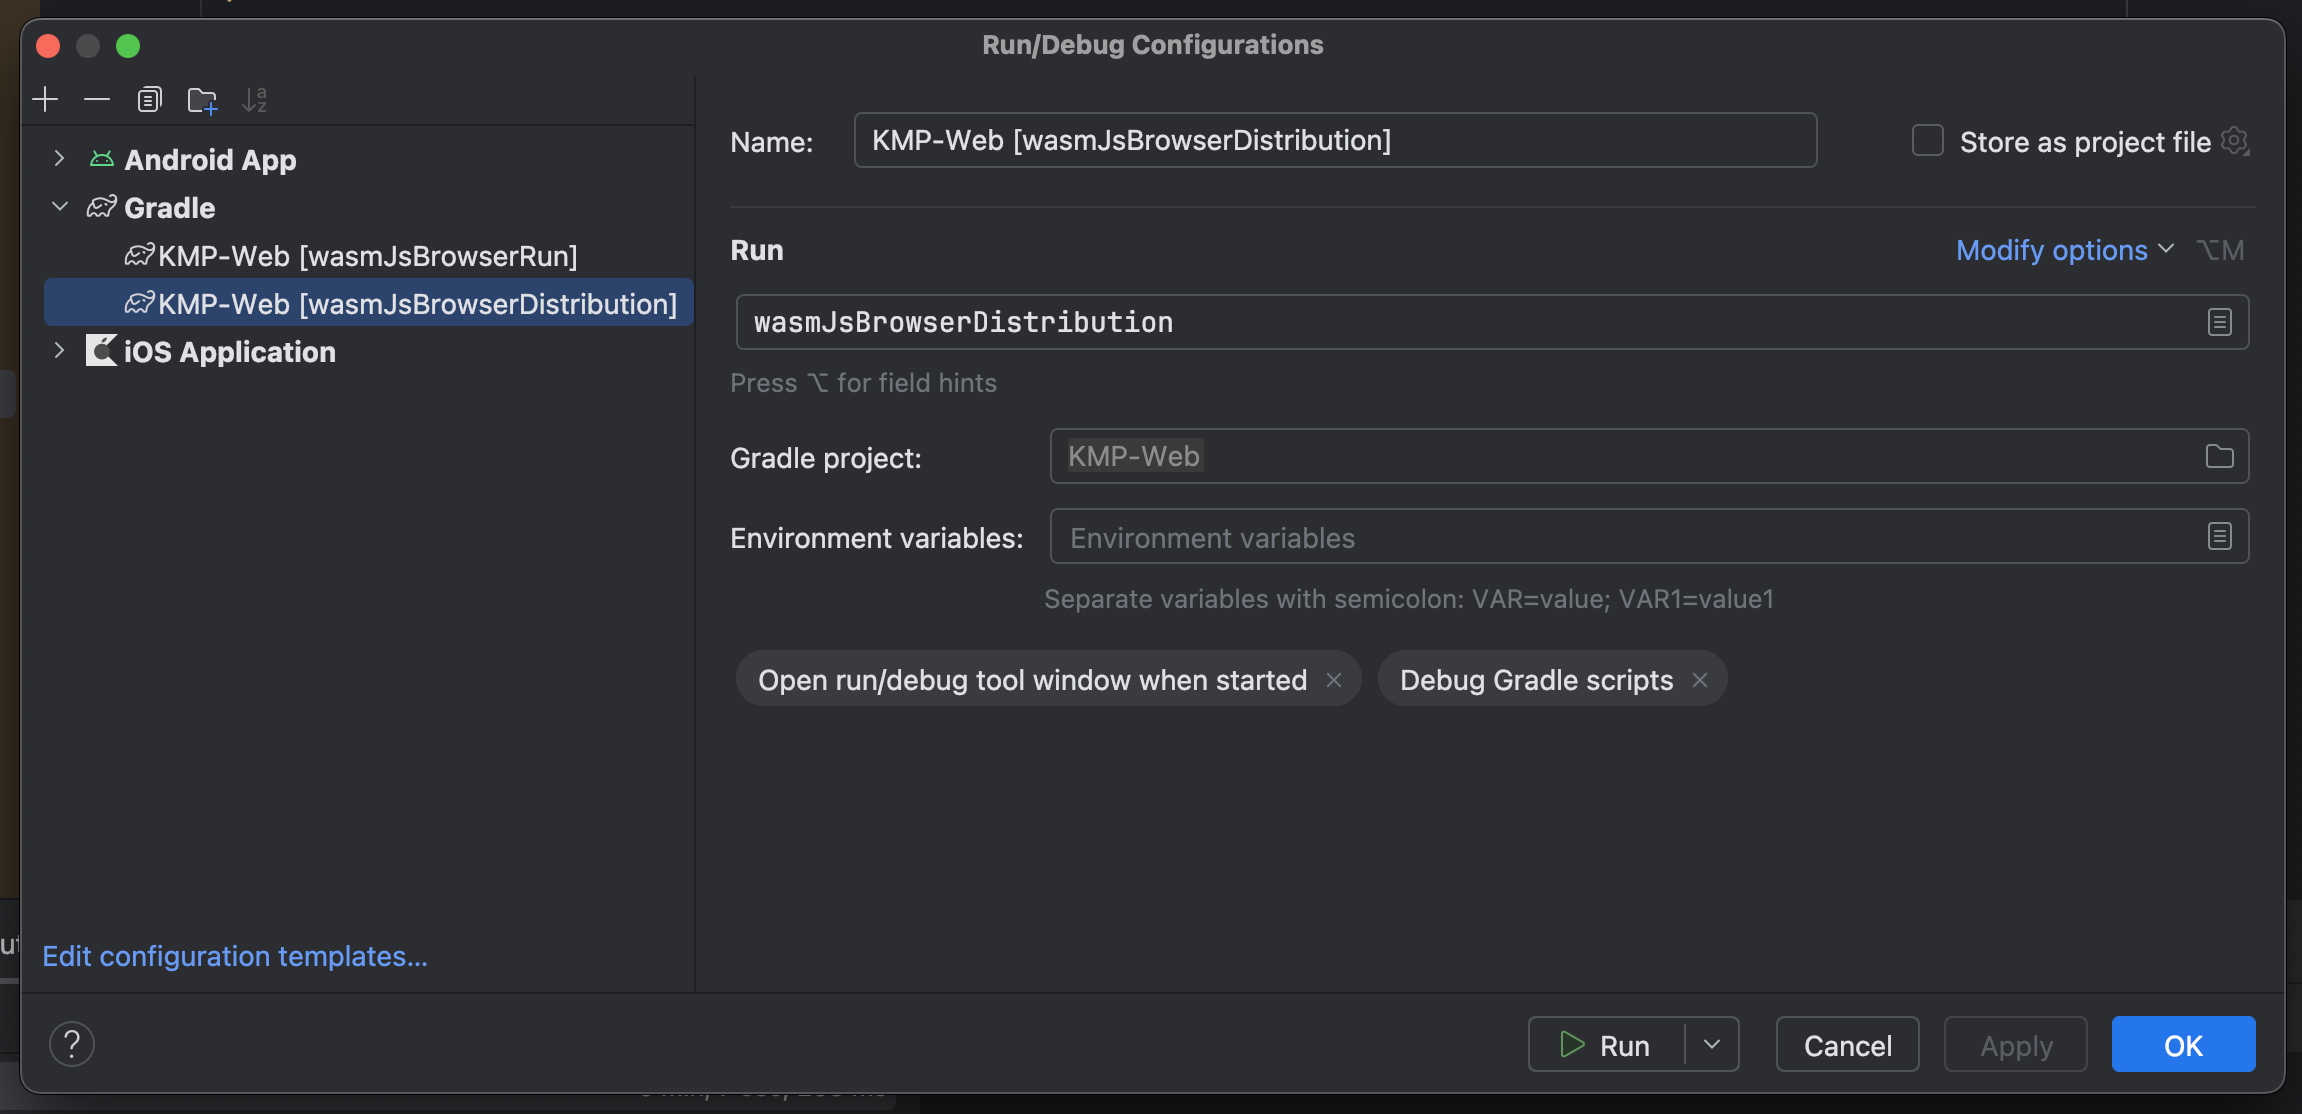Open the environment variables editor icon
The width and height of the screenshot is (2302, 1114).
click(2219, 537)
